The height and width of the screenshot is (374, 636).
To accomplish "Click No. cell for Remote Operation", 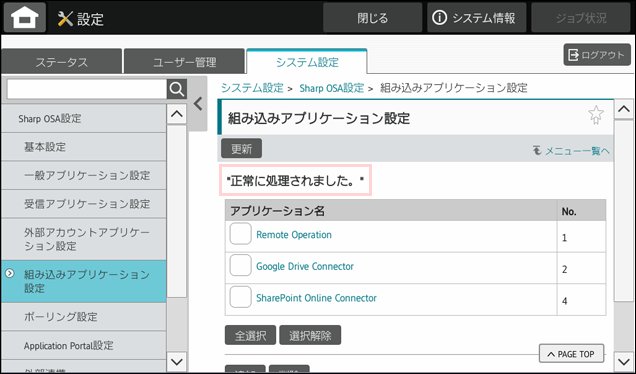I will [x=581, y=237].
